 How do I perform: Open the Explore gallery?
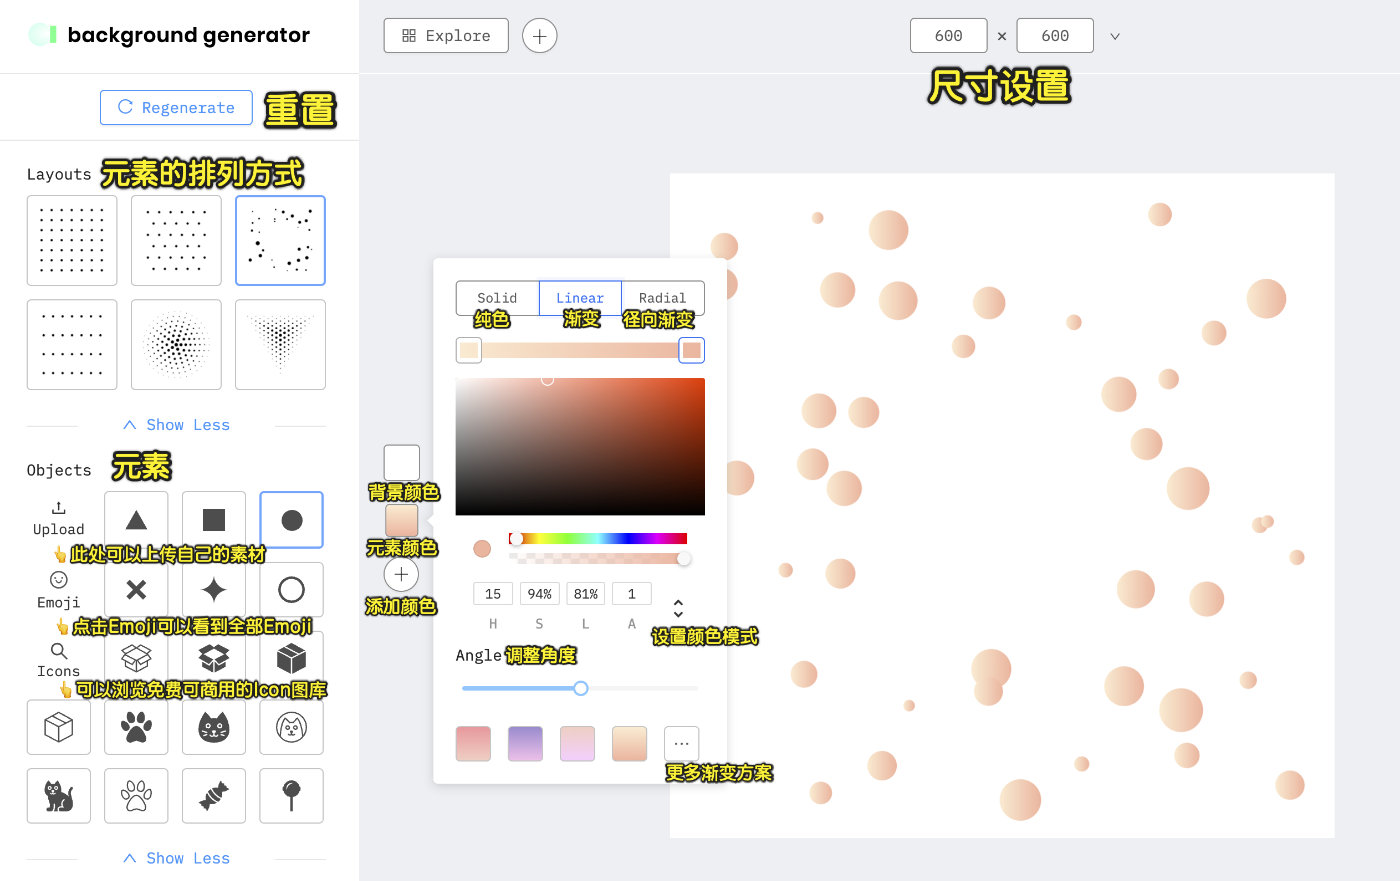[446, 36]
